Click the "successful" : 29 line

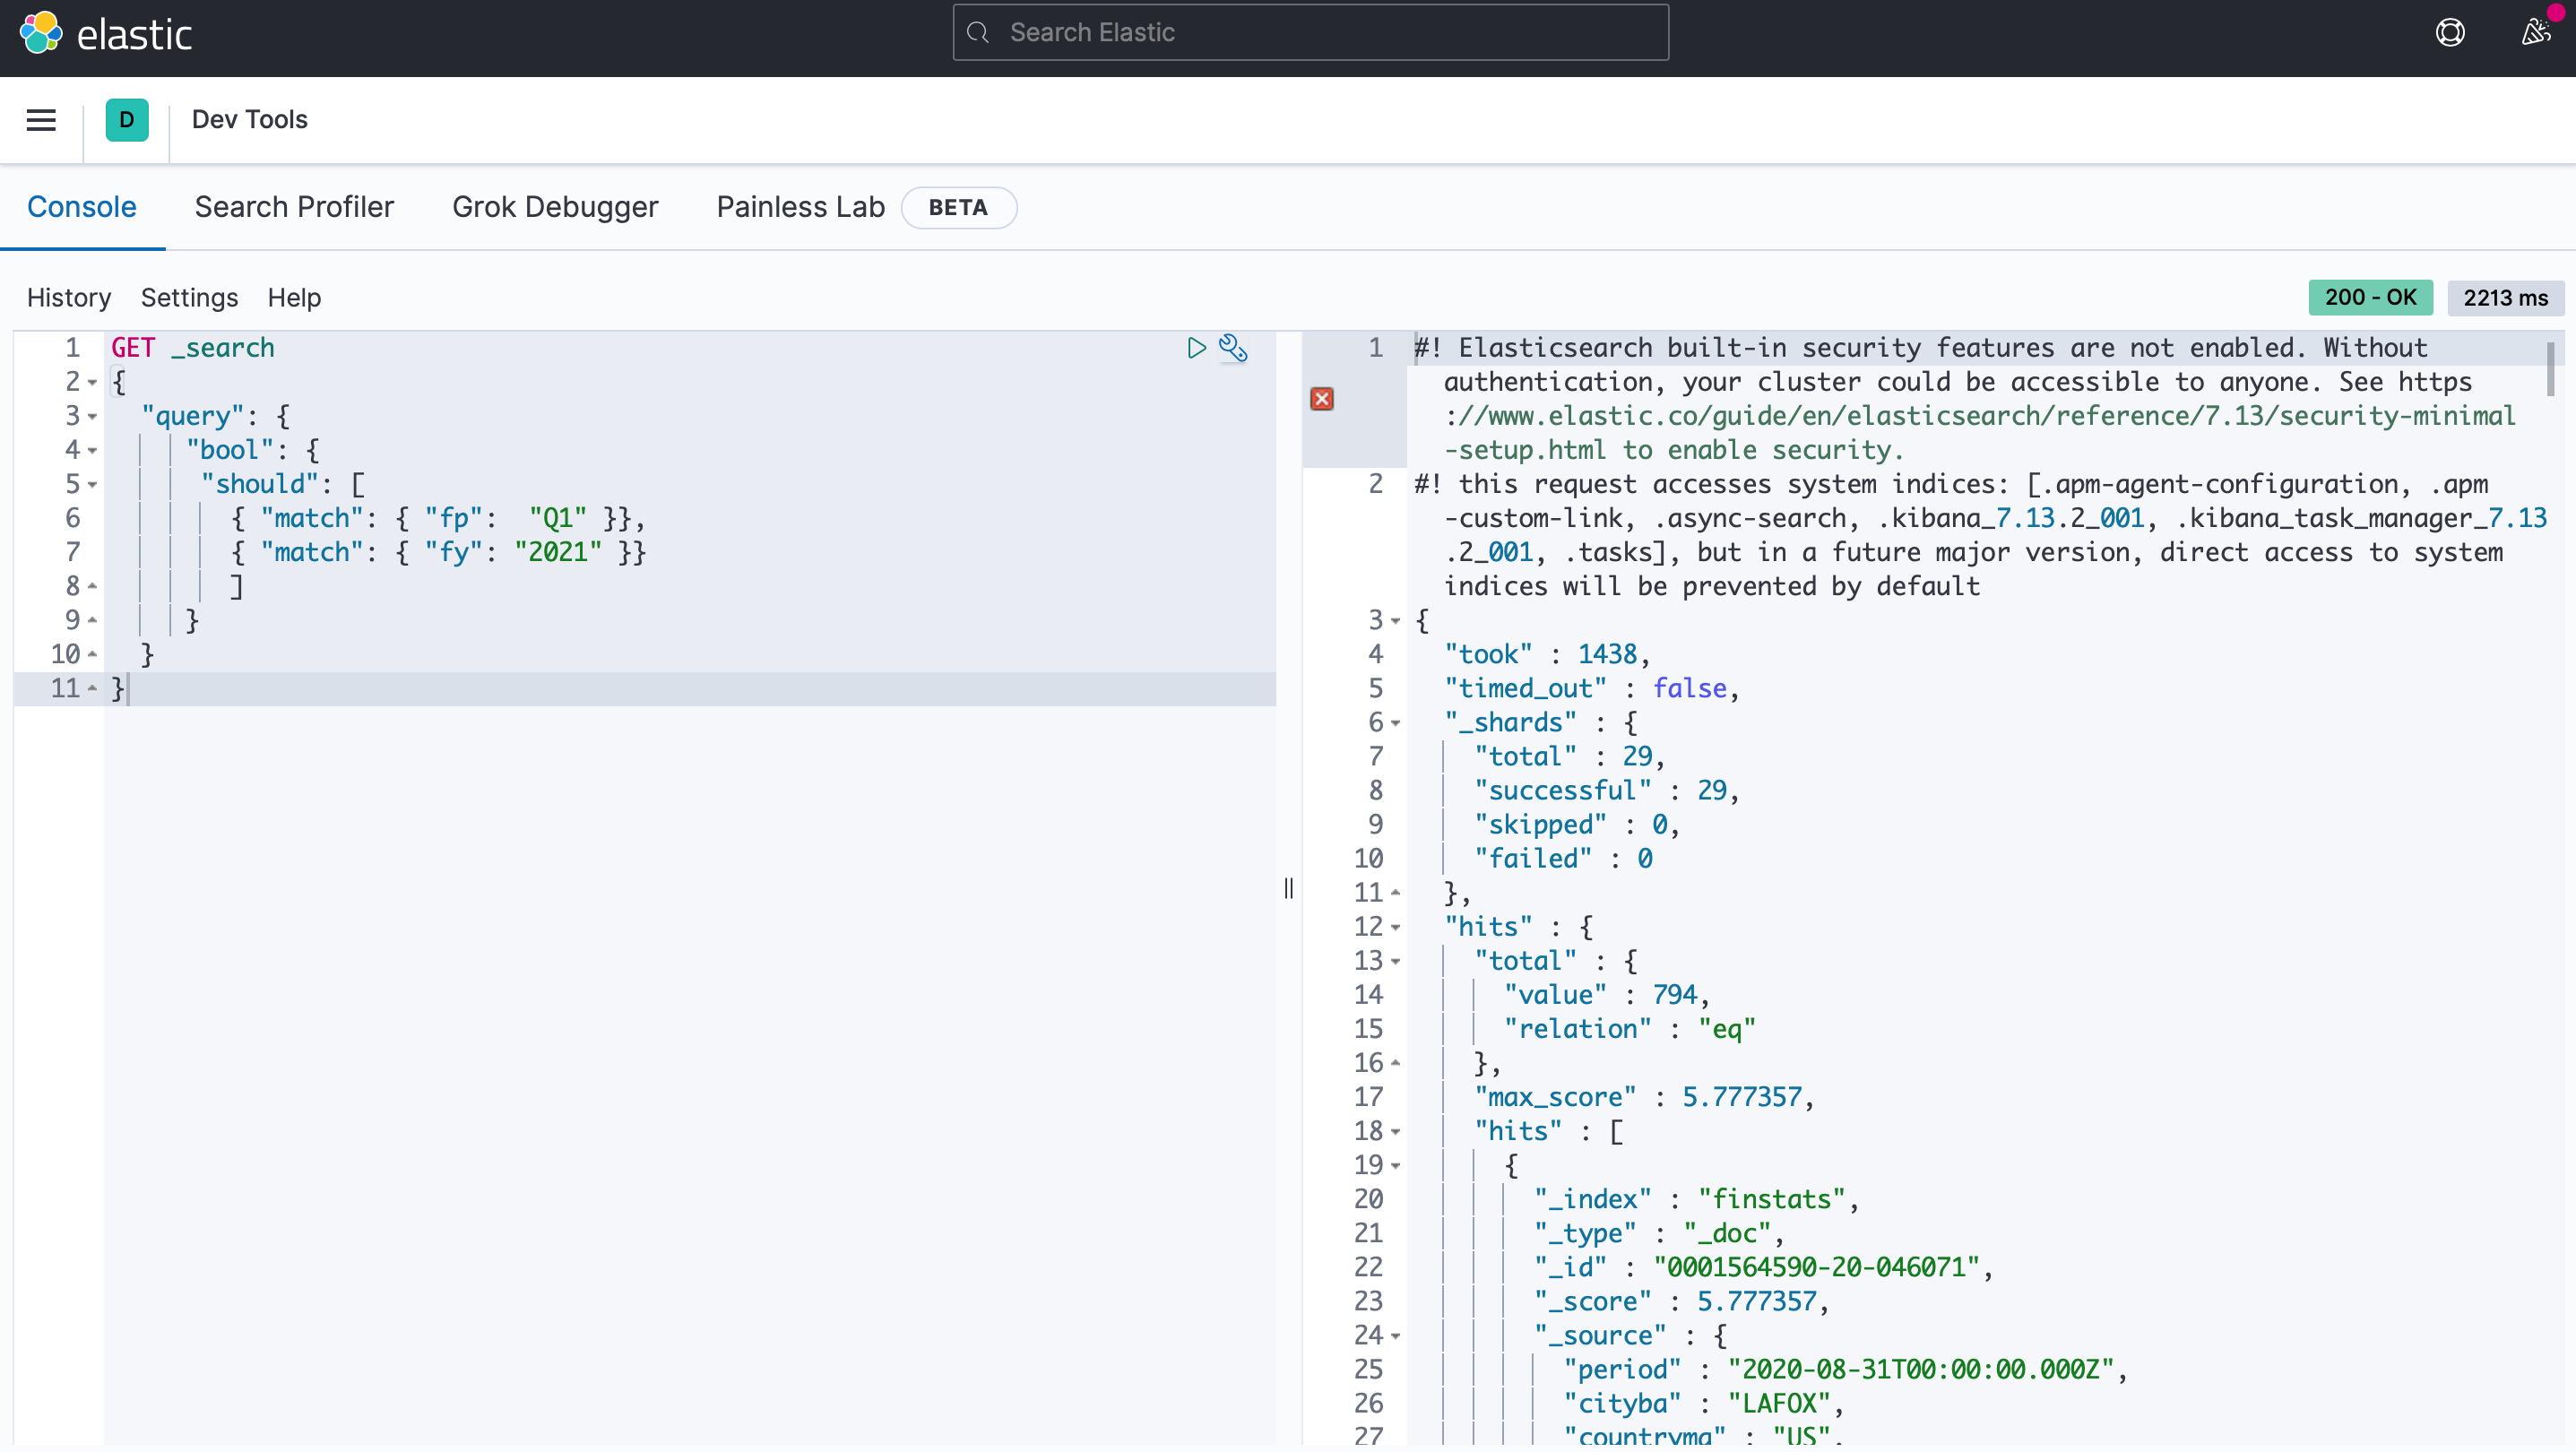[1606, 790]
